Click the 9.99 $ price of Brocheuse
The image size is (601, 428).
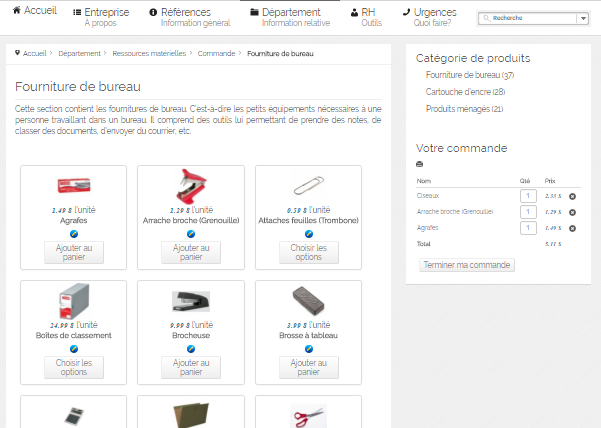(x=180, y=325)
